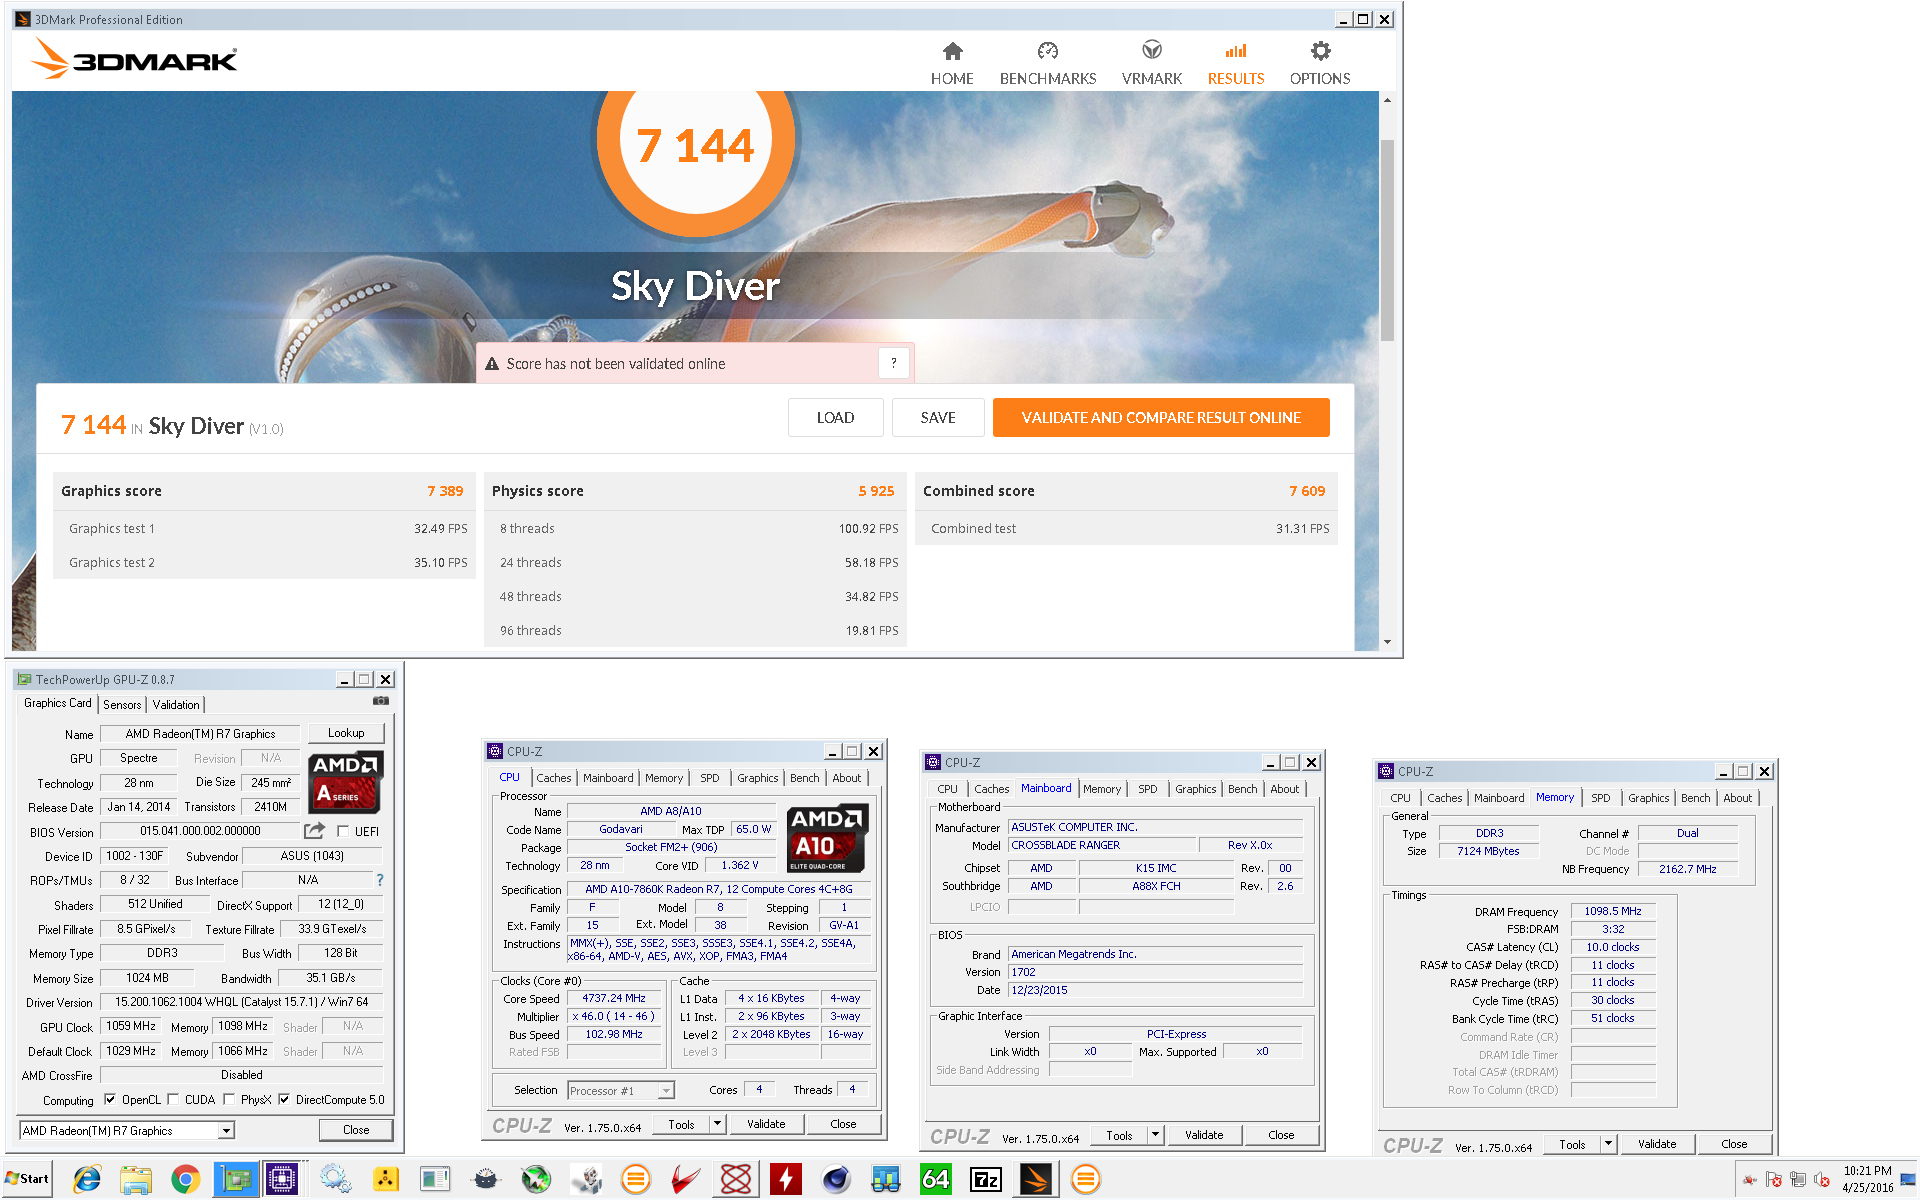
Task: Click the Combined score 7 609 value
Action: pos(1307,491)
